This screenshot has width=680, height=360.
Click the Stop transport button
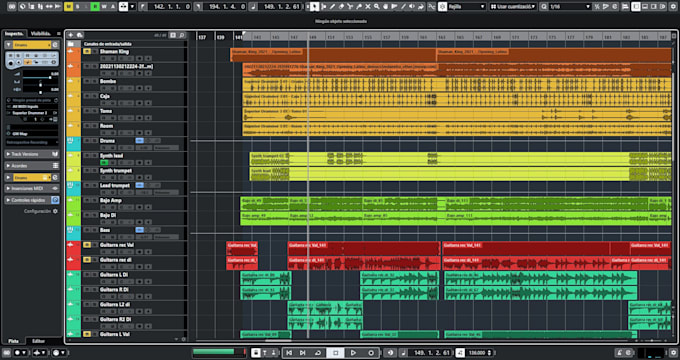tap(335, 353)
